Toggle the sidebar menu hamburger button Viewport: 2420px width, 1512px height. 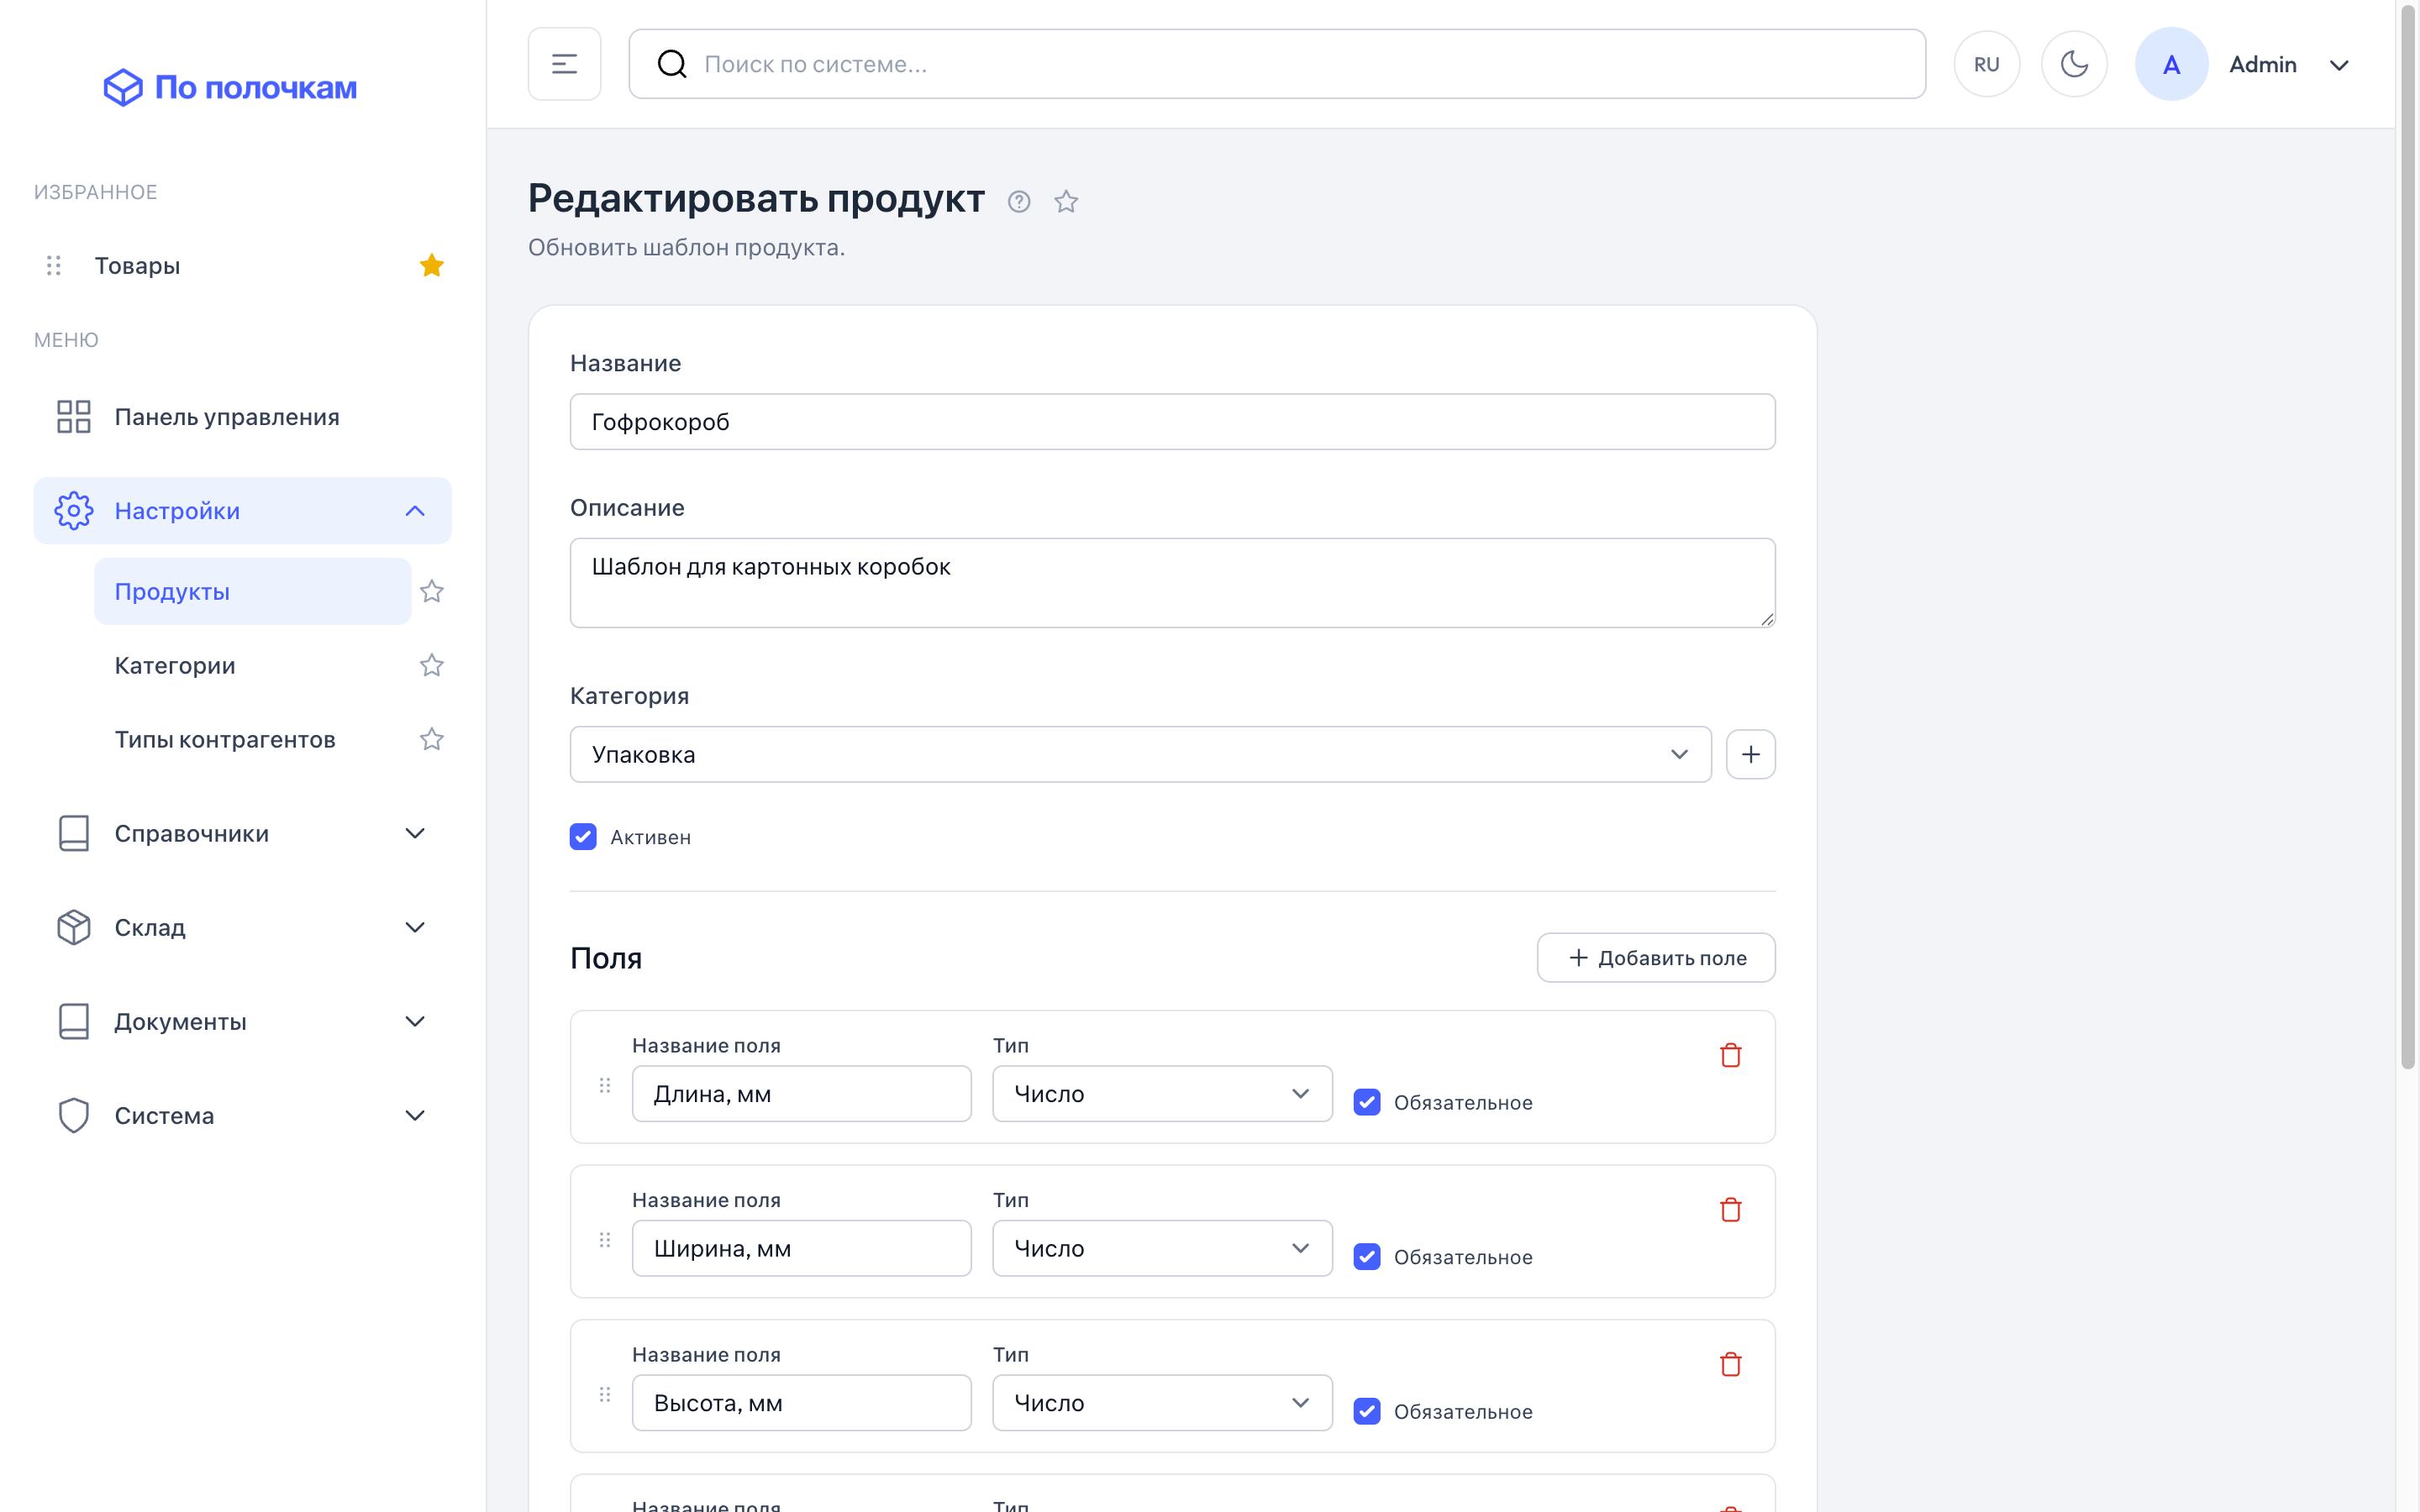[x=565, y=64]
